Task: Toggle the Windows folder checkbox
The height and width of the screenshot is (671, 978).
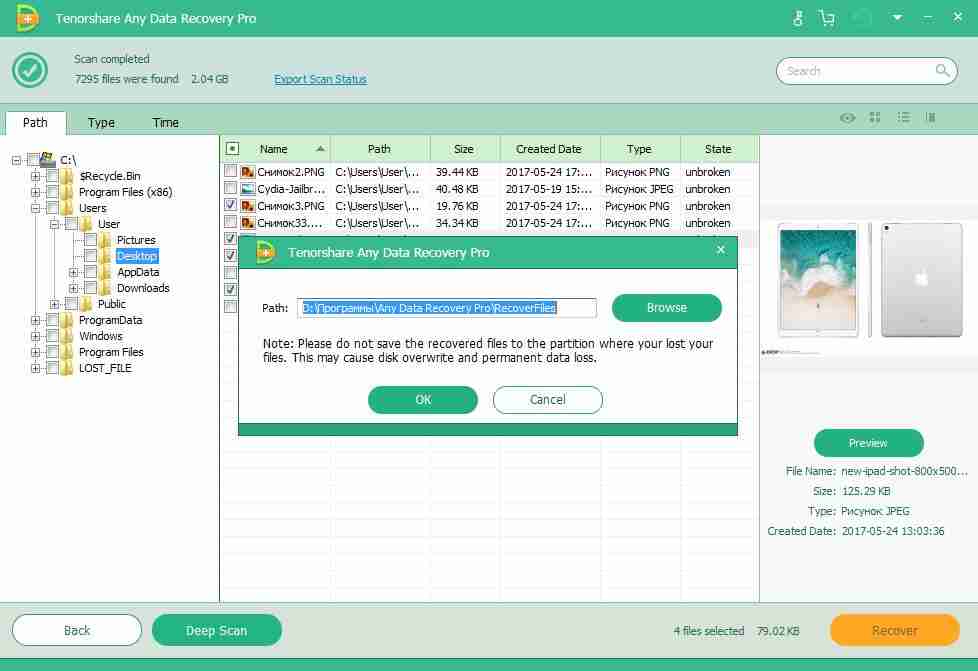Action: click(52, 336)
